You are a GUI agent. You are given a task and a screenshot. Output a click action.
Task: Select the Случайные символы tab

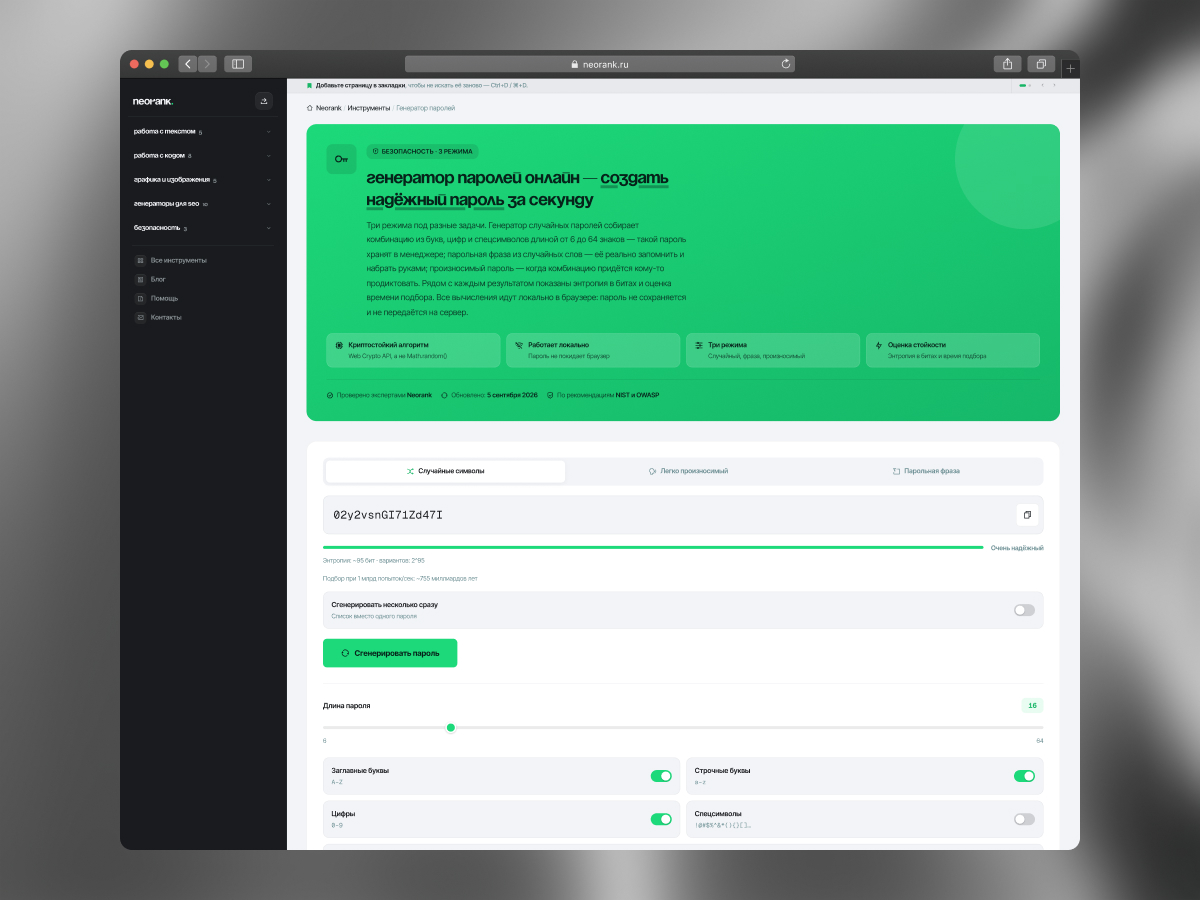[445, 471]
